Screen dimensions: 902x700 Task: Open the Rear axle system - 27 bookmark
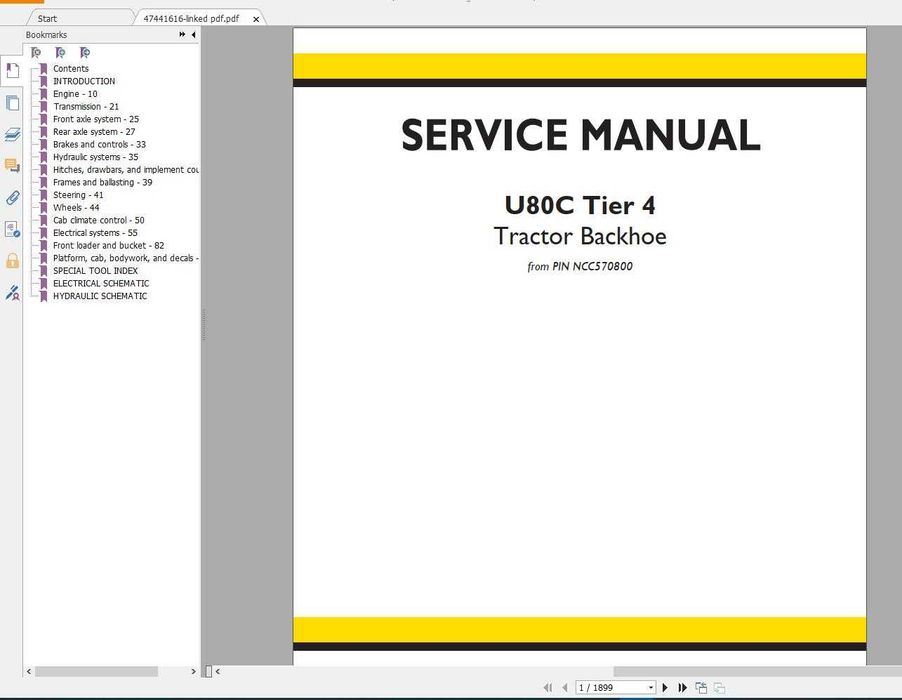[94, 132]
